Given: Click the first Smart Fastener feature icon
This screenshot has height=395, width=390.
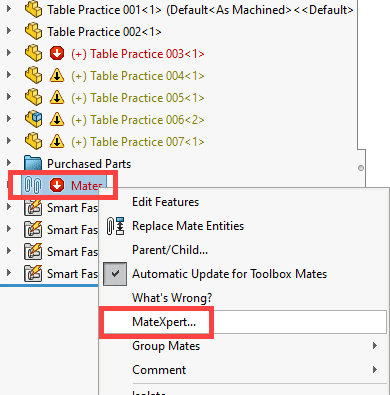Looking at the screenshot, I should point(33,208).
